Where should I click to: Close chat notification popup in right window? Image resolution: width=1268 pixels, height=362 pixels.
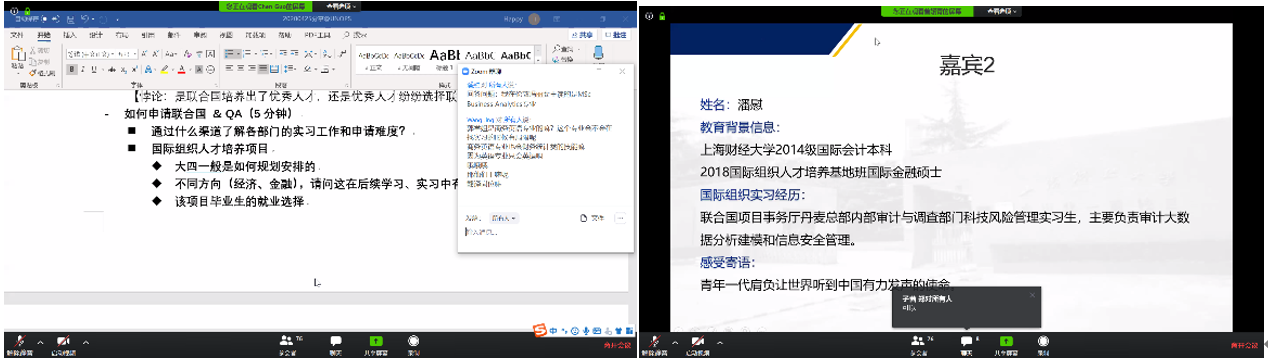pyautogui.click(x=1033, y=295)
